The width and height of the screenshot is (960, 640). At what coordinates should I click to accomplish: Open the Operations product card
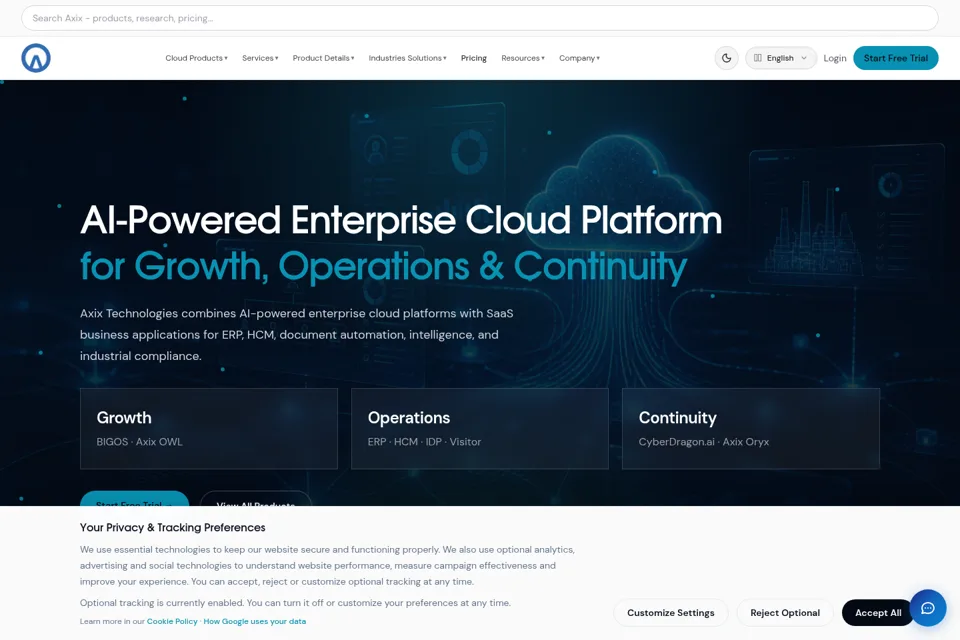click(x=480, y=429)
